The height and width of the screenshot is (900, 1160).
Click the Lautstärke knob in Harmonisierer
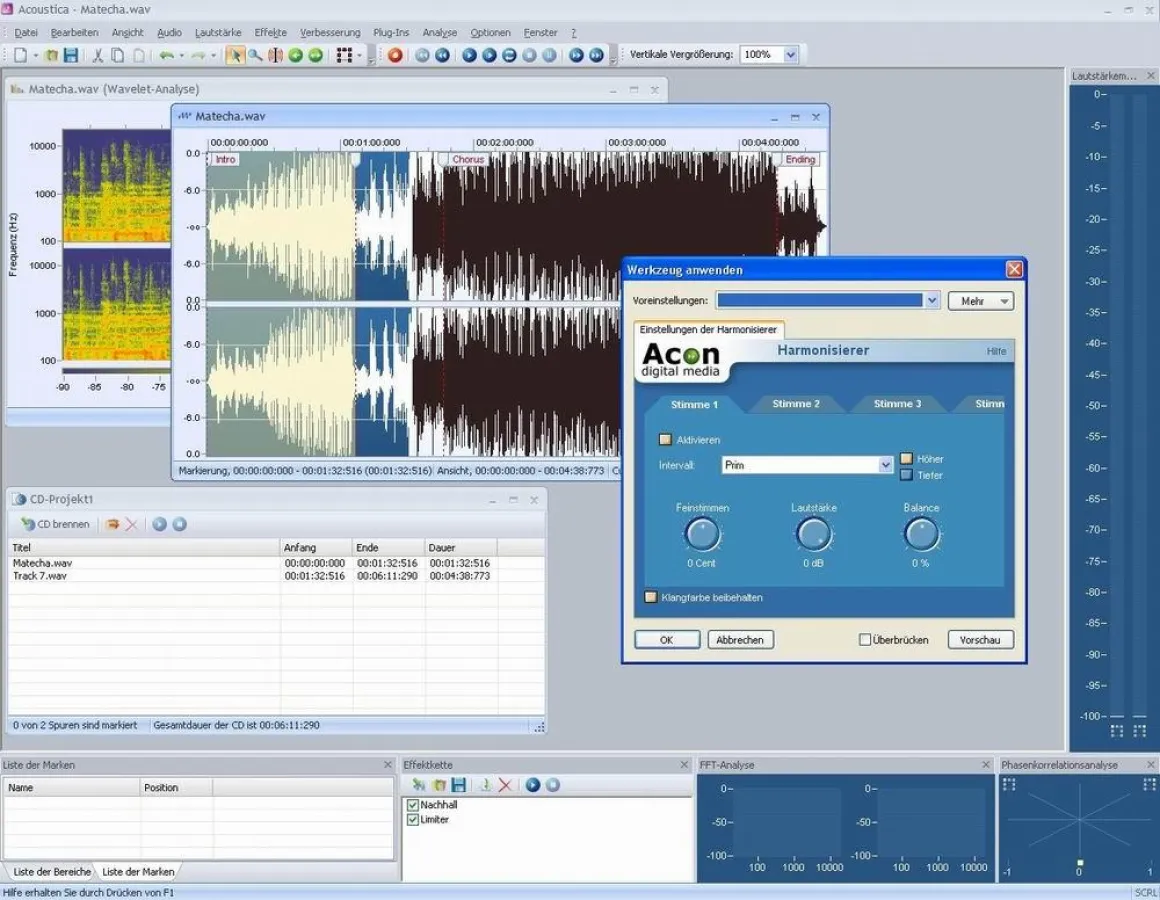pos(814,535)
